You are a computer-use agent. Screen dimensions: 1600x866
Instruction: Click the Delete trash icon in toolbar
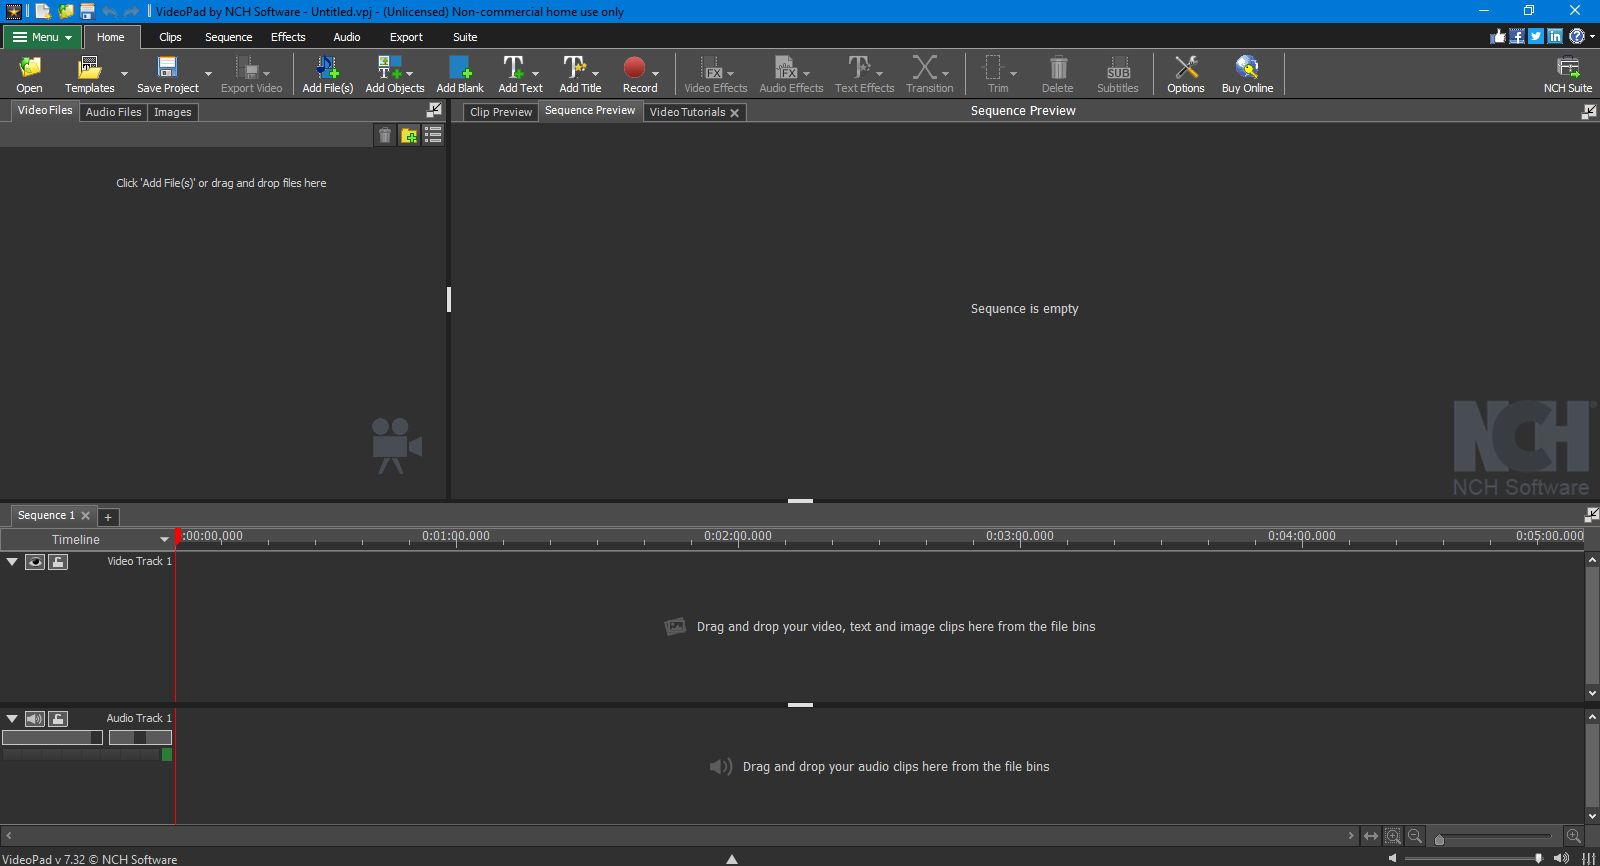click(x=1057, y=67)
